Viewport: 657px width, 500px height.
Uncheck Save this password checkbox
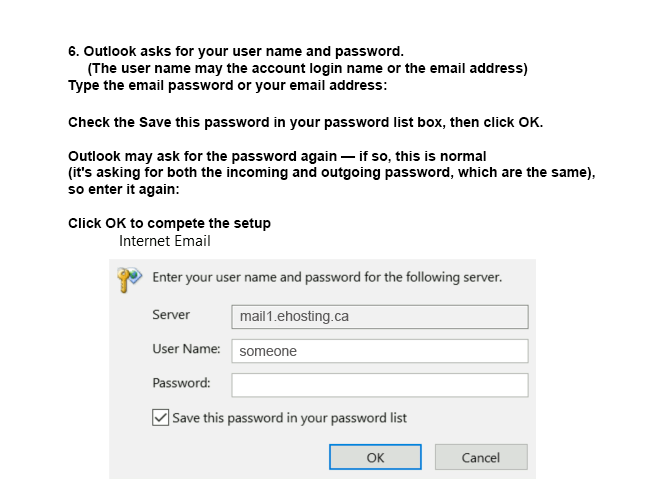click(x=160, y=418)
